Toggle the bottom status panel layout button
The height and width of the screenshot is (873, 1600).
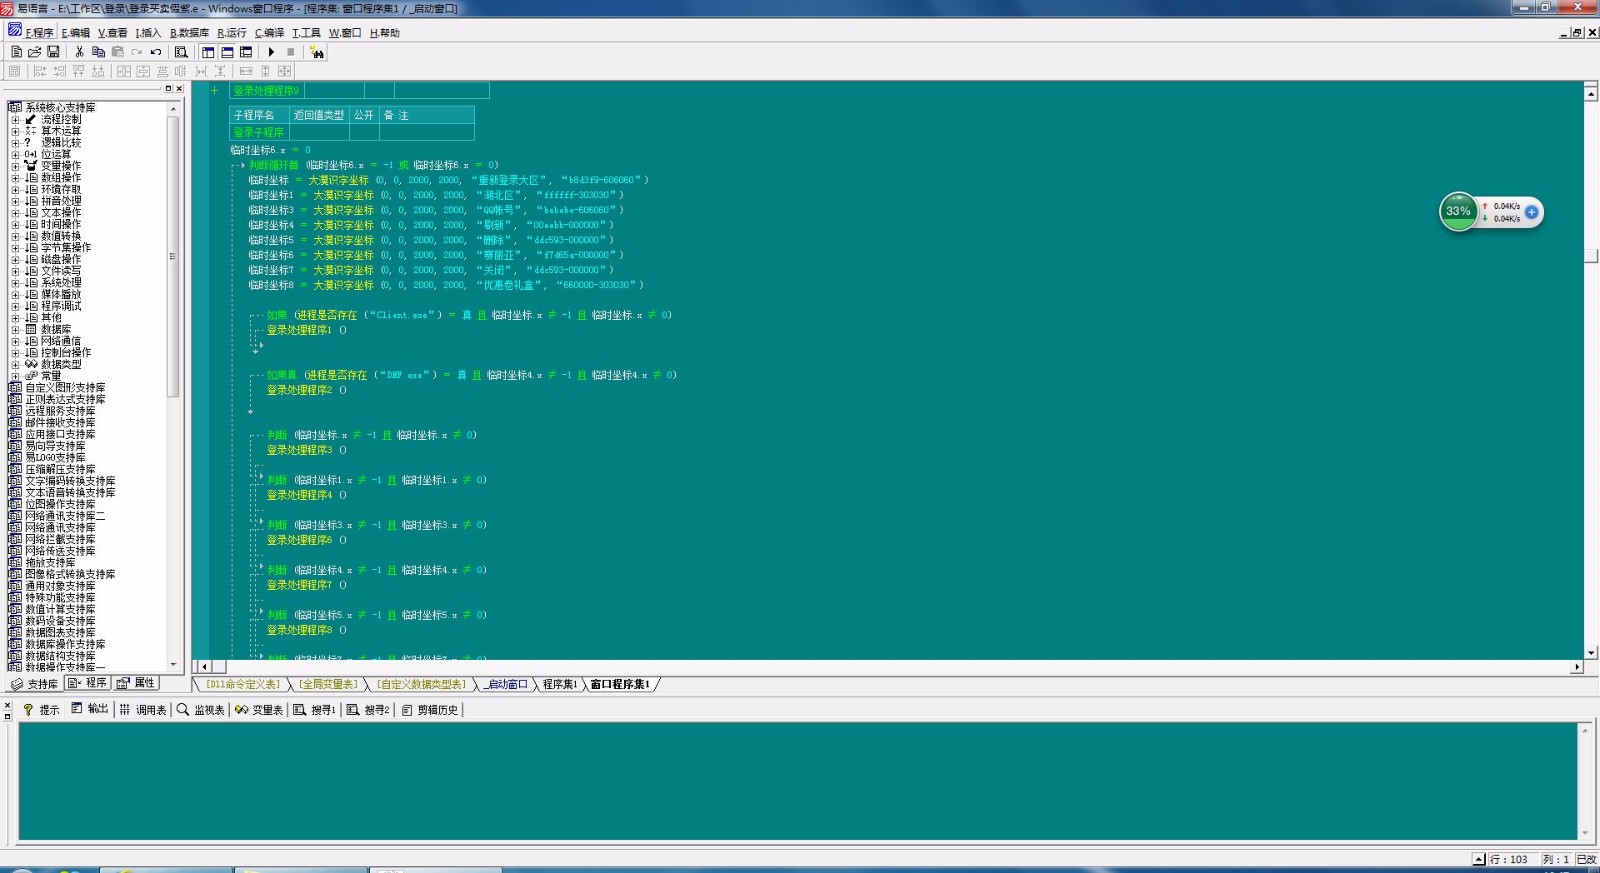pyautogui.click(x=227, y=52)
